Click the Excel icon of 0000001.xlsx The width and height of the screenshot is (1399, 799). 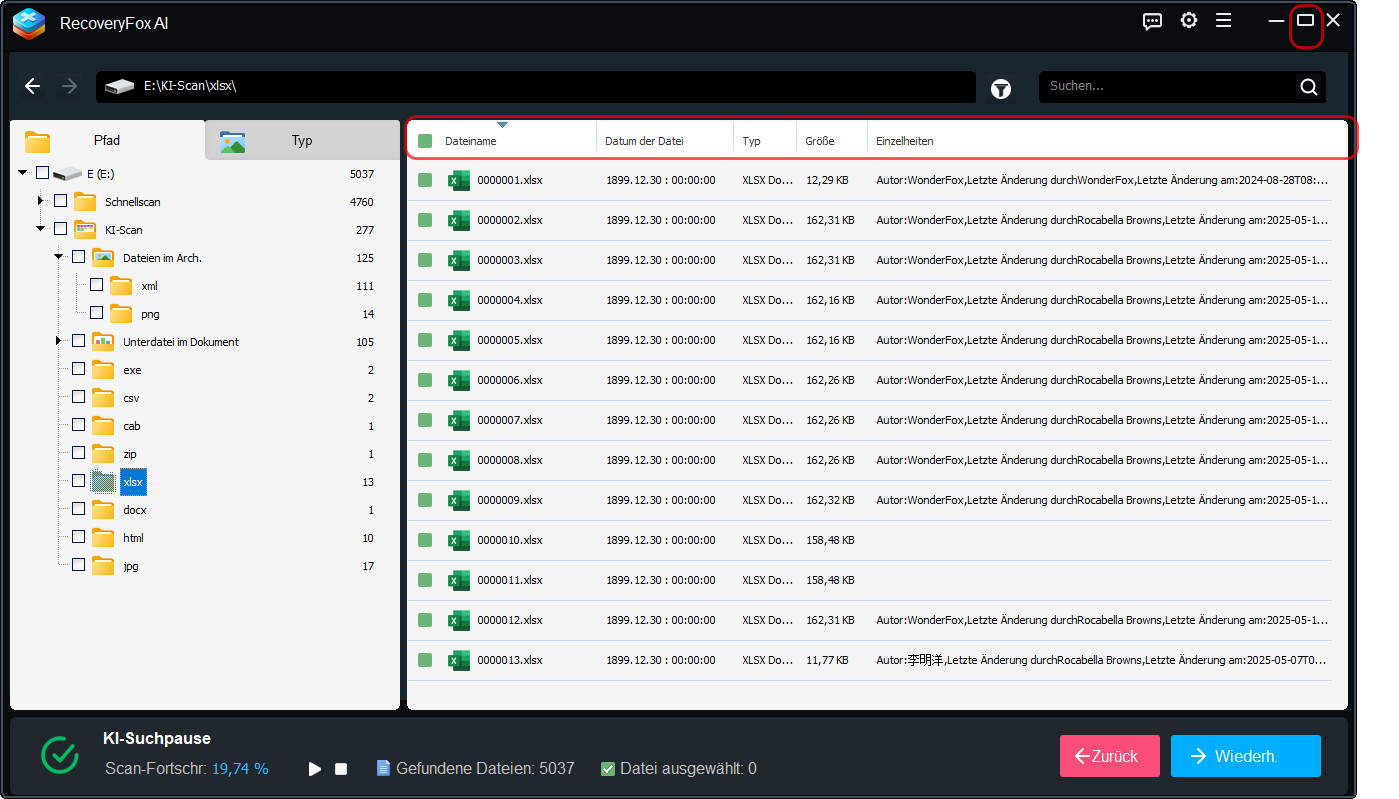[x=459, y=180]
